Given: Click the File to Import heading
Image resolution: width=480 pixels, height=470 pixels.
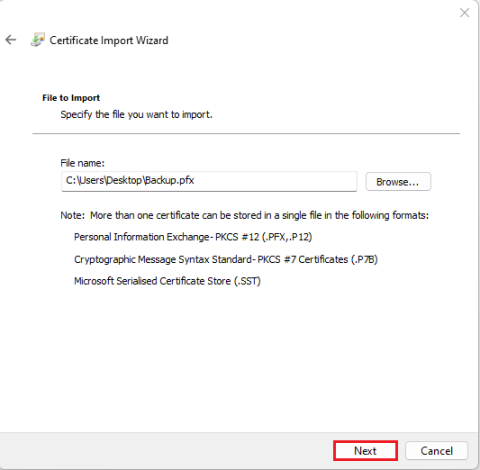Looking at the screenshot, I should 71,98.
